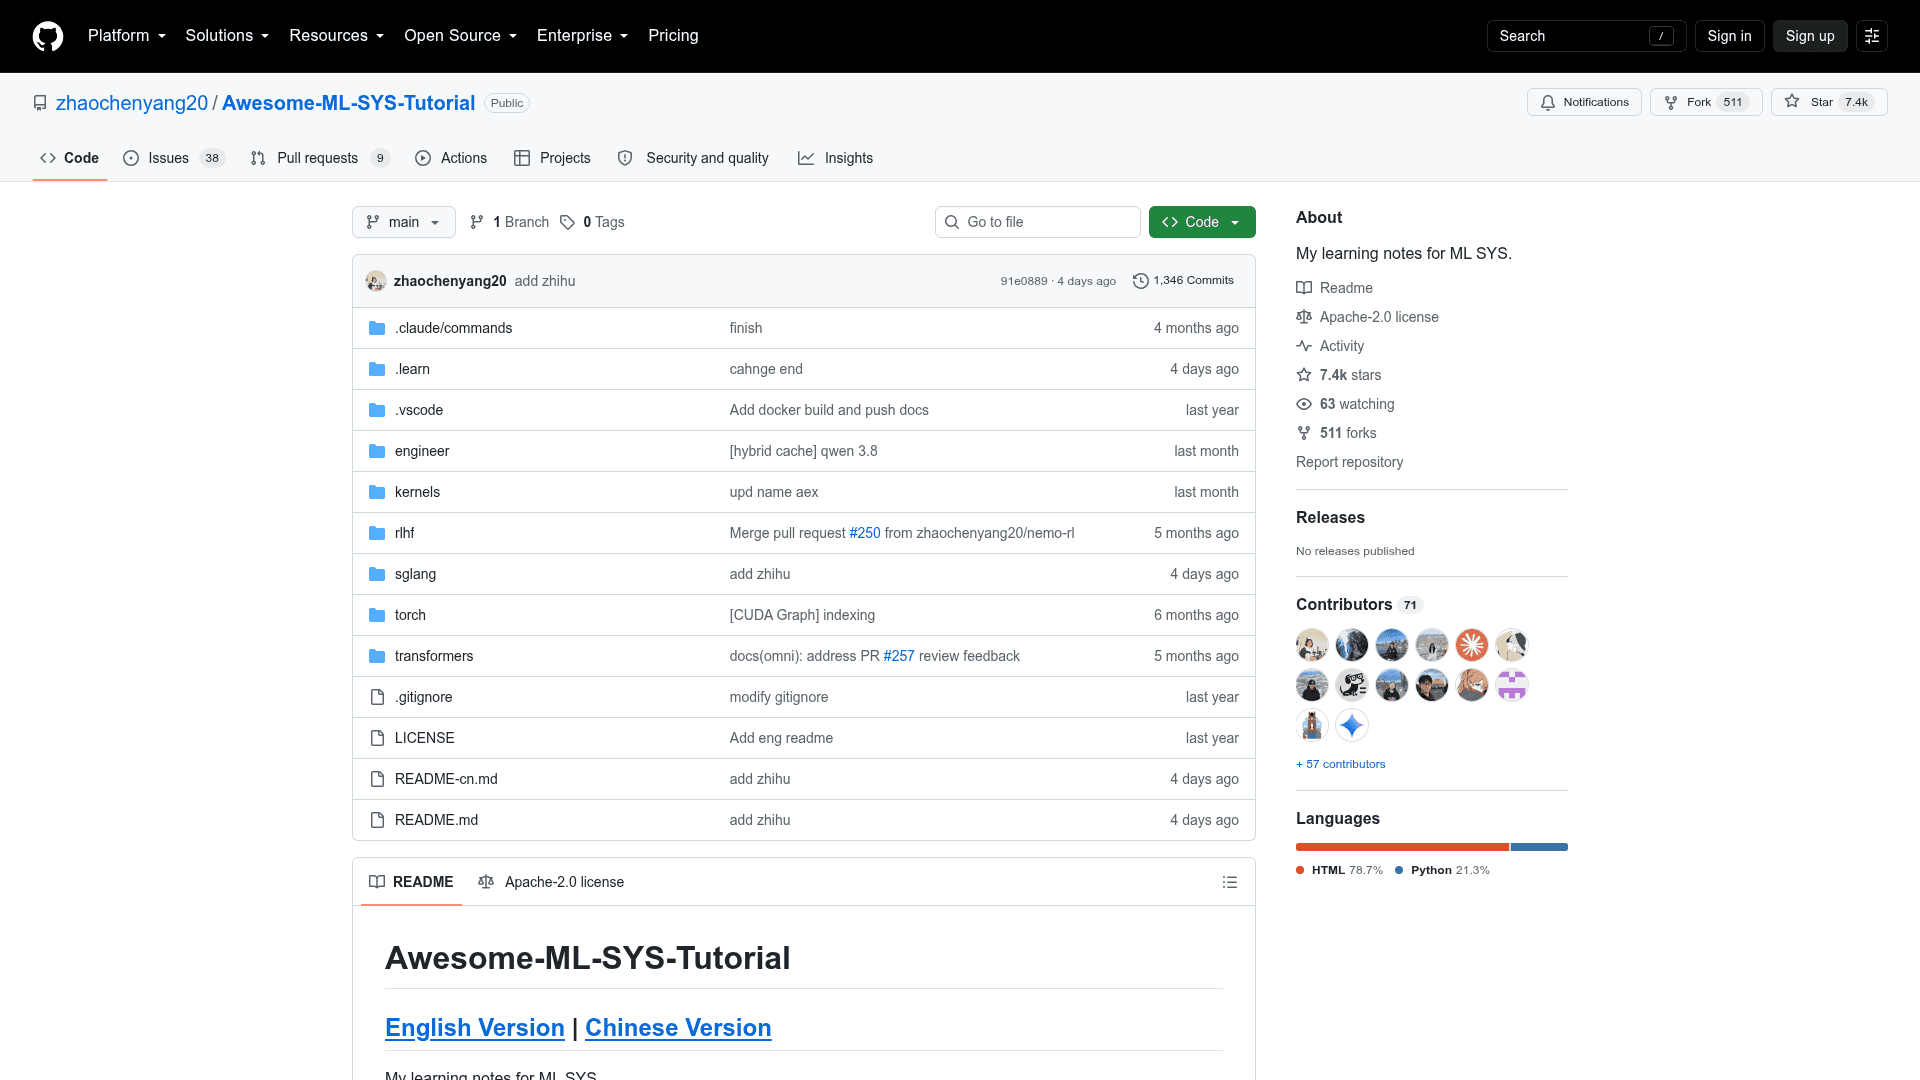Click the blue Python segment of language bar
Image resolution: width=1920 pixels, height=1080 pixels.
click(1539, 847)
